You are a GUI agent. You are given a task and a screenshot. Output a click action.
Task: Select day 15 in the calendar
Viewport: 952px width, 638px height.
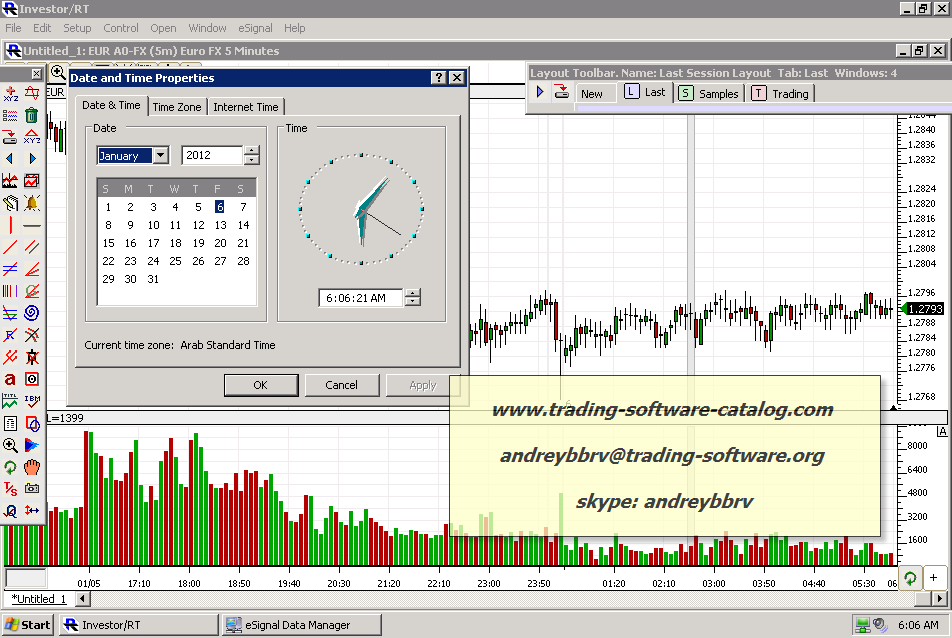(x=108, y=243)
